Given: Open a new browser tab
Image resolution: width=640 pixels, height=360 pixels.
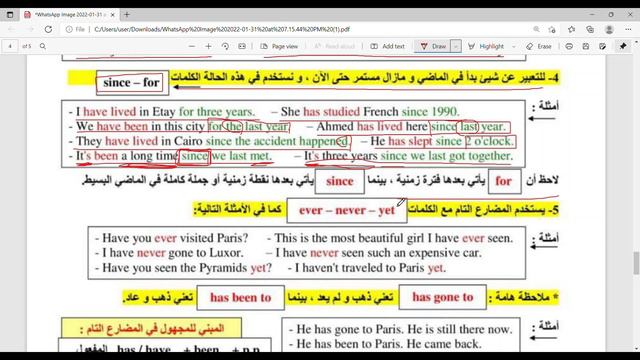Looking at the screenshot, I should click(127, 15).
